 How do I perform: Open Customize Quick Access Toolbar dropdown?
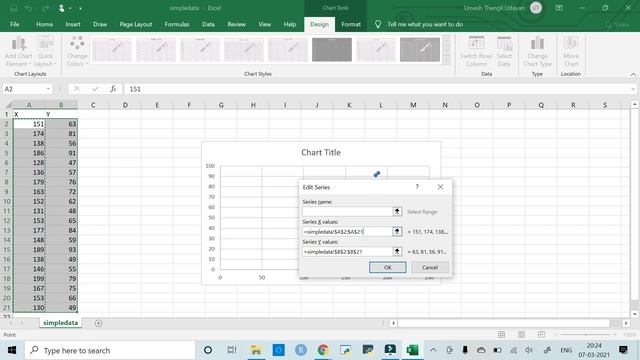[80, 8]
